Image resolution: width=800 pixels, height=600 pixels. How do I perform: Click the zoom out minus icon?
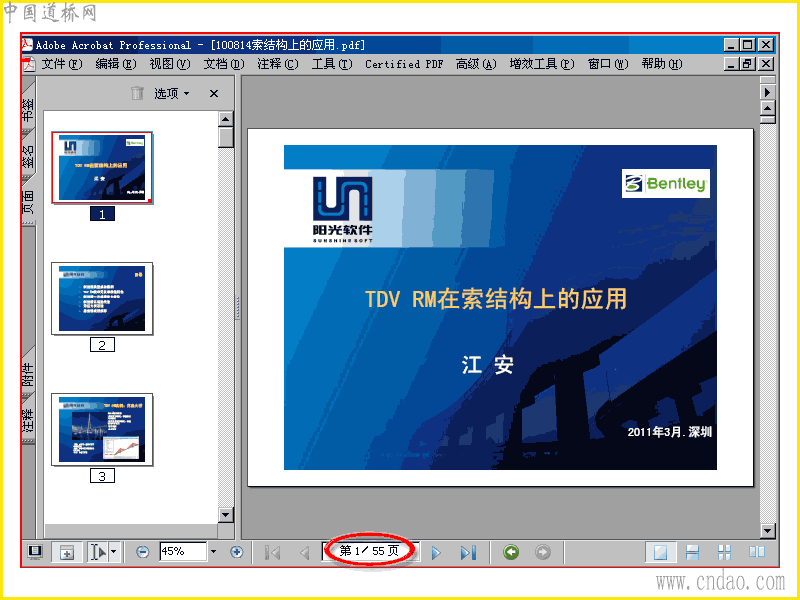point(143,552)
